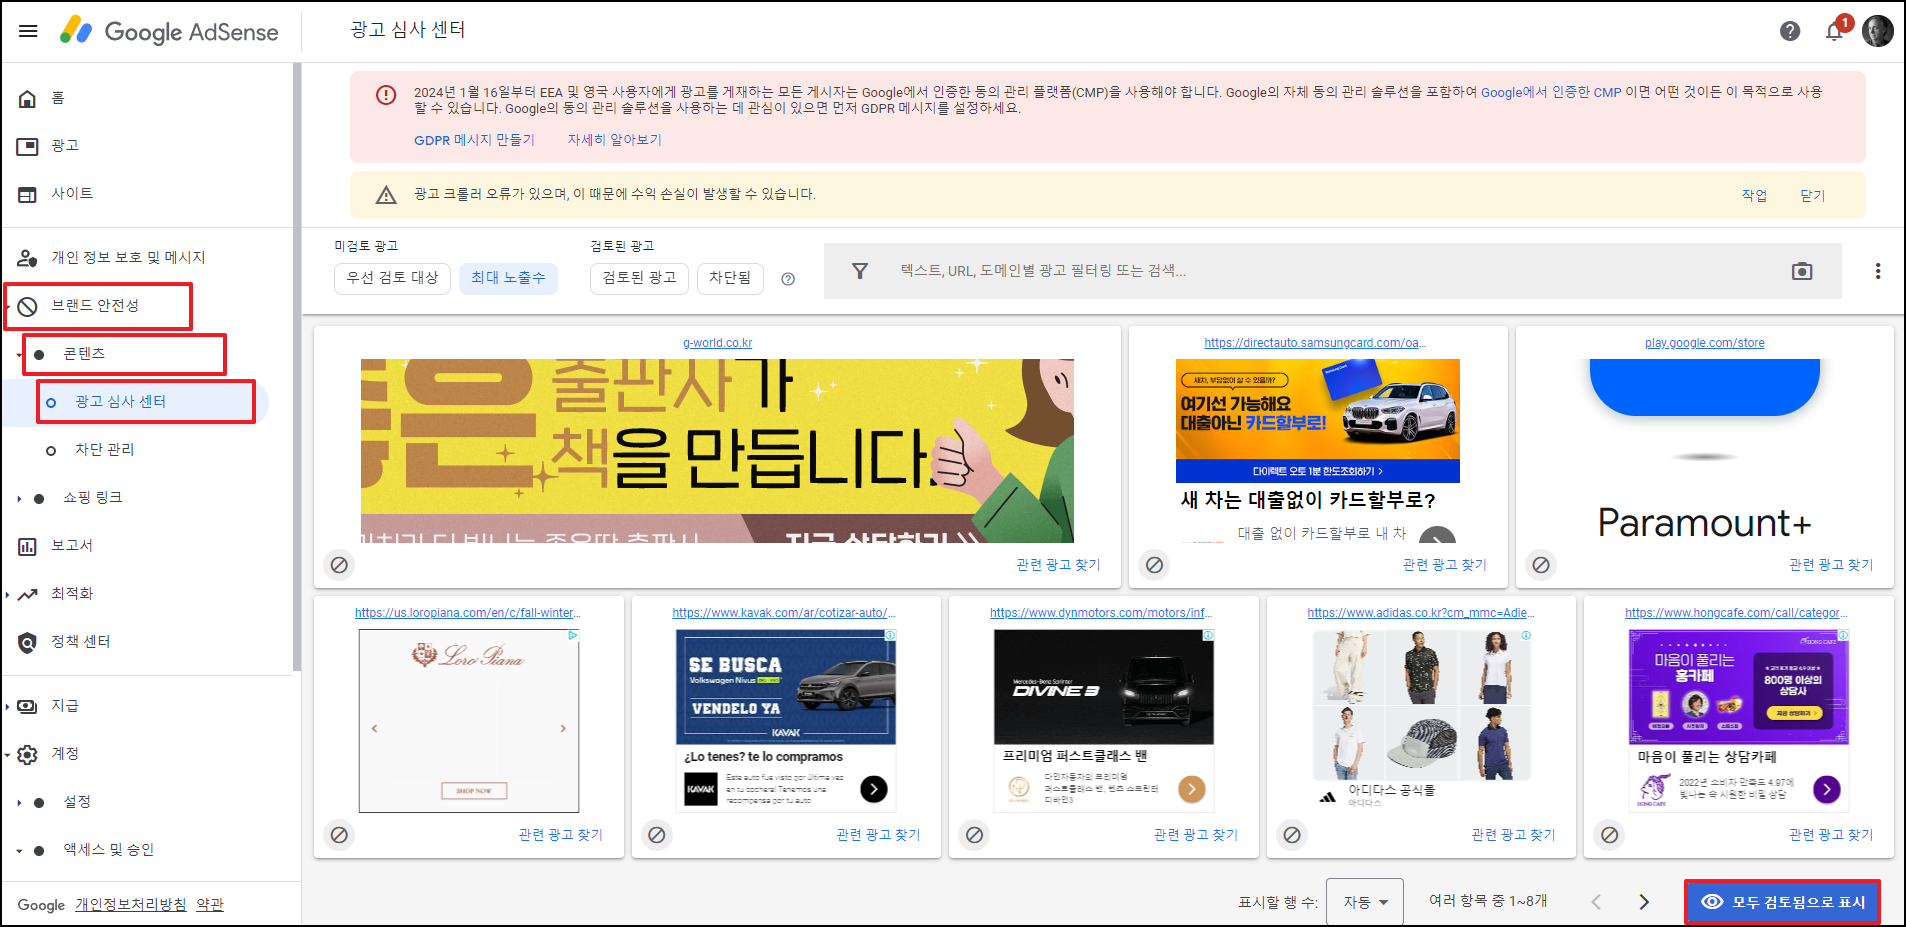Image resolution: width=1906 pixels, height=927 pixels.
Task: Click 모두 검토됨으로 표시 button
Action: [1783, 902]
